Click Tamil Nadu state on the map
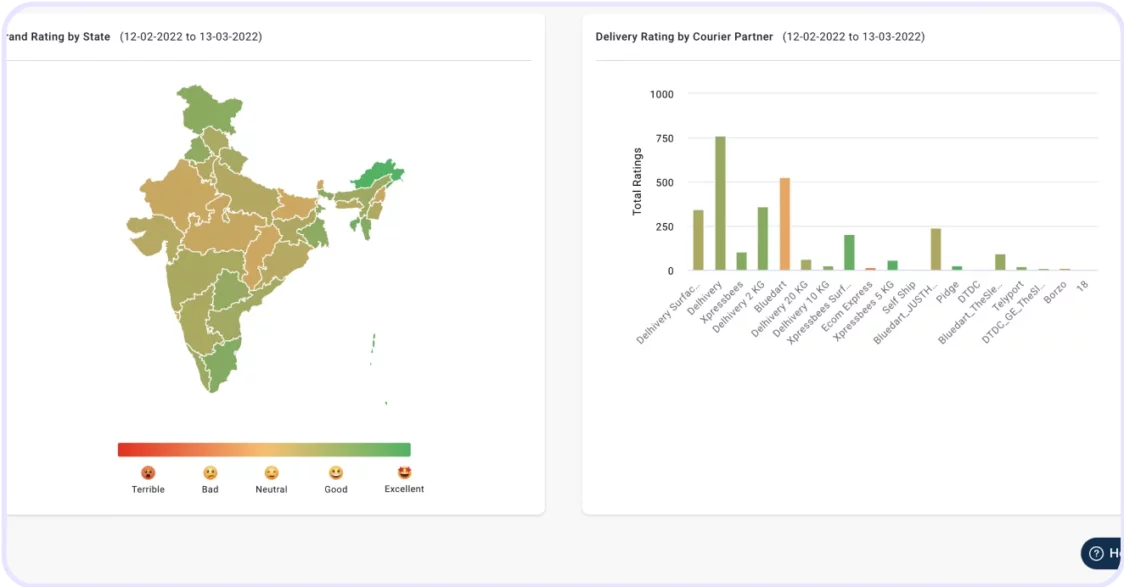1124x587 pixels. 224,364
